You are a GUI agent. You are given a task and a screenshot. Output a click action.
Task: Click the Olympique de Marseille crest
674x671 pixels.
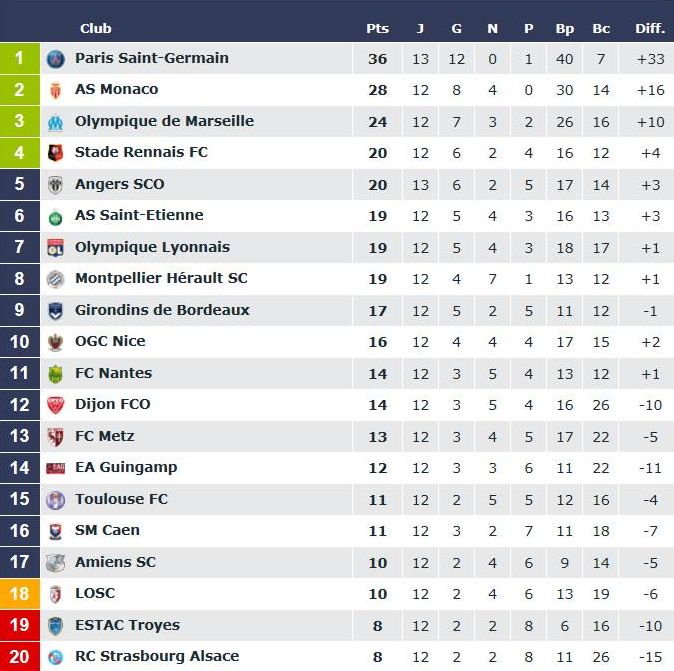click(x=56, y=122)
